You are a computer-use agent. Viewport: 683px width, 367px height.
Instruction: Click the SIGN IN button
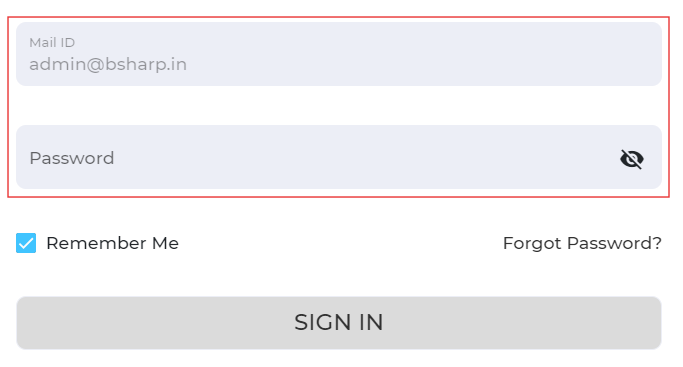339,323
